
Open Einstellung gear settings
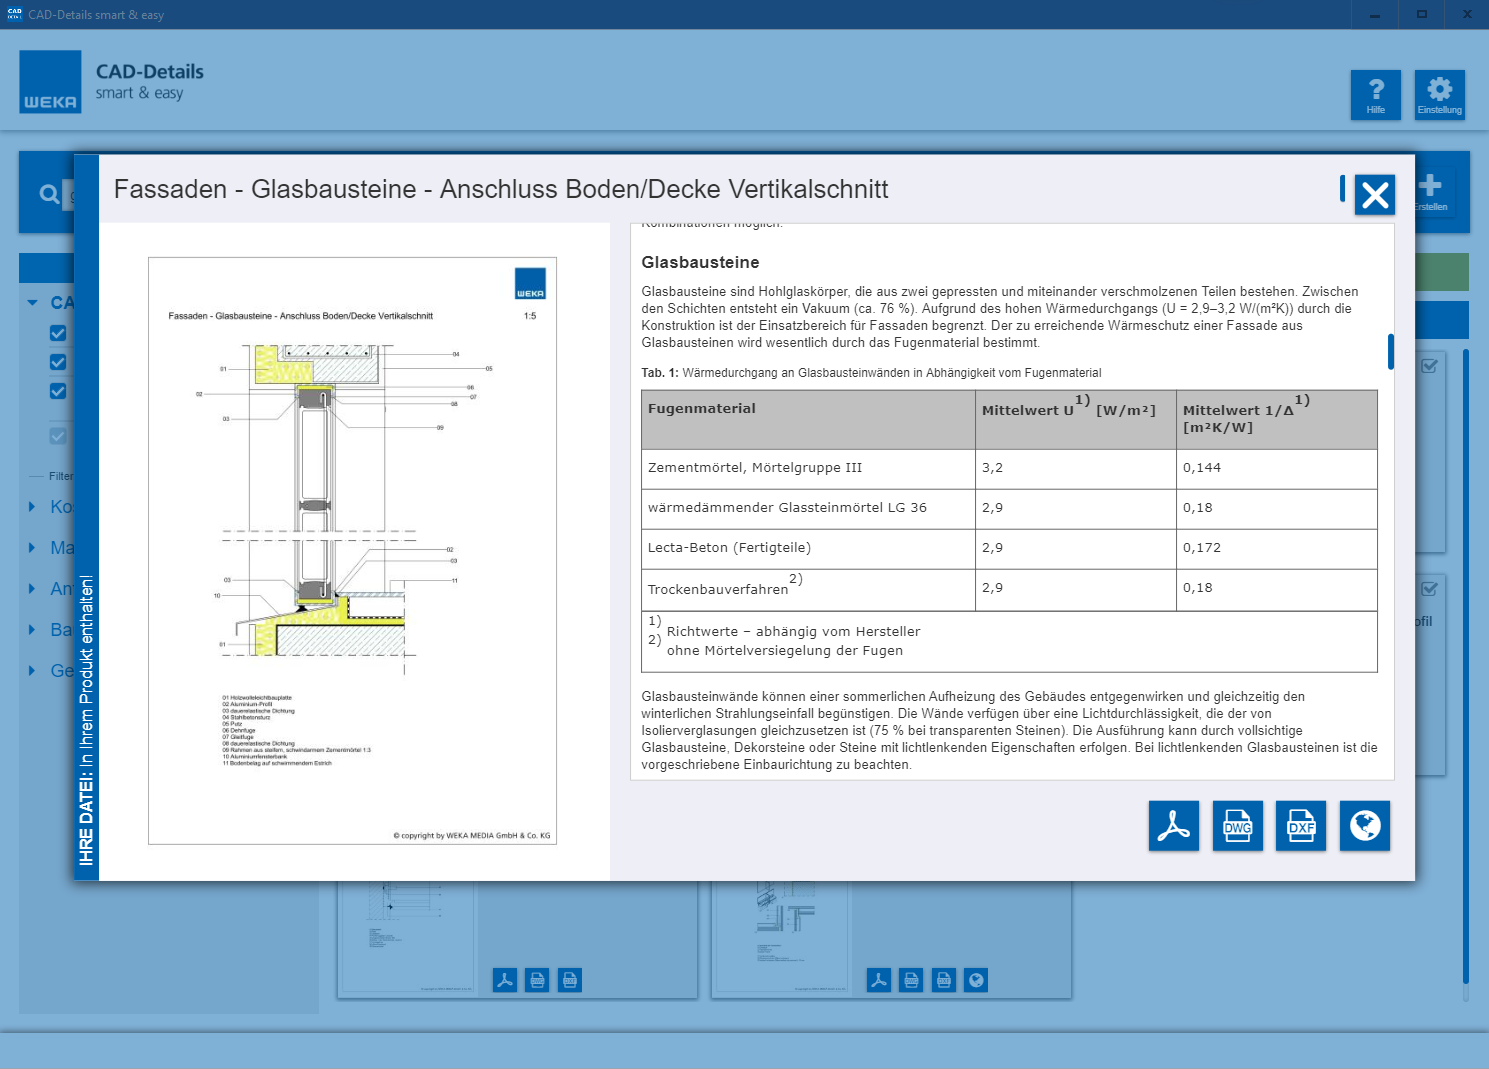(x=1439, y=95)
